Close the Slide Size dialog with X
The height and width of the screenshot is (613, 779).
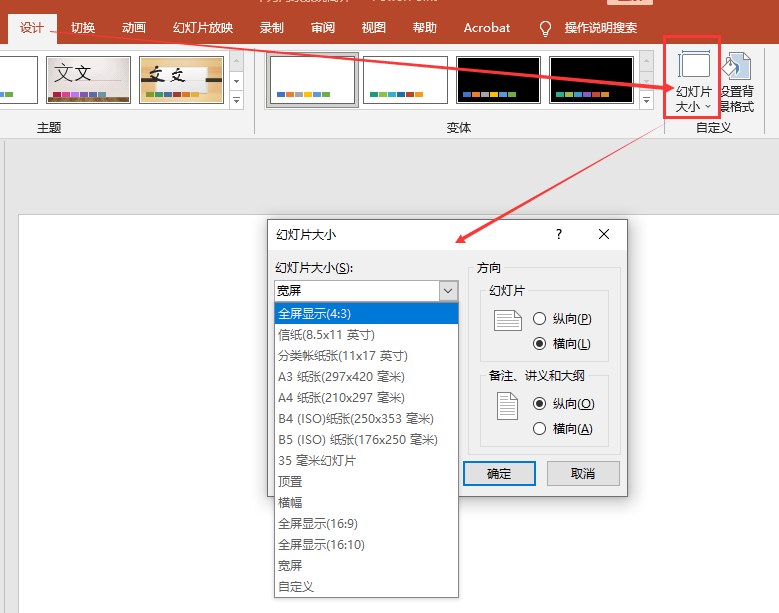[x=604, y=234]
